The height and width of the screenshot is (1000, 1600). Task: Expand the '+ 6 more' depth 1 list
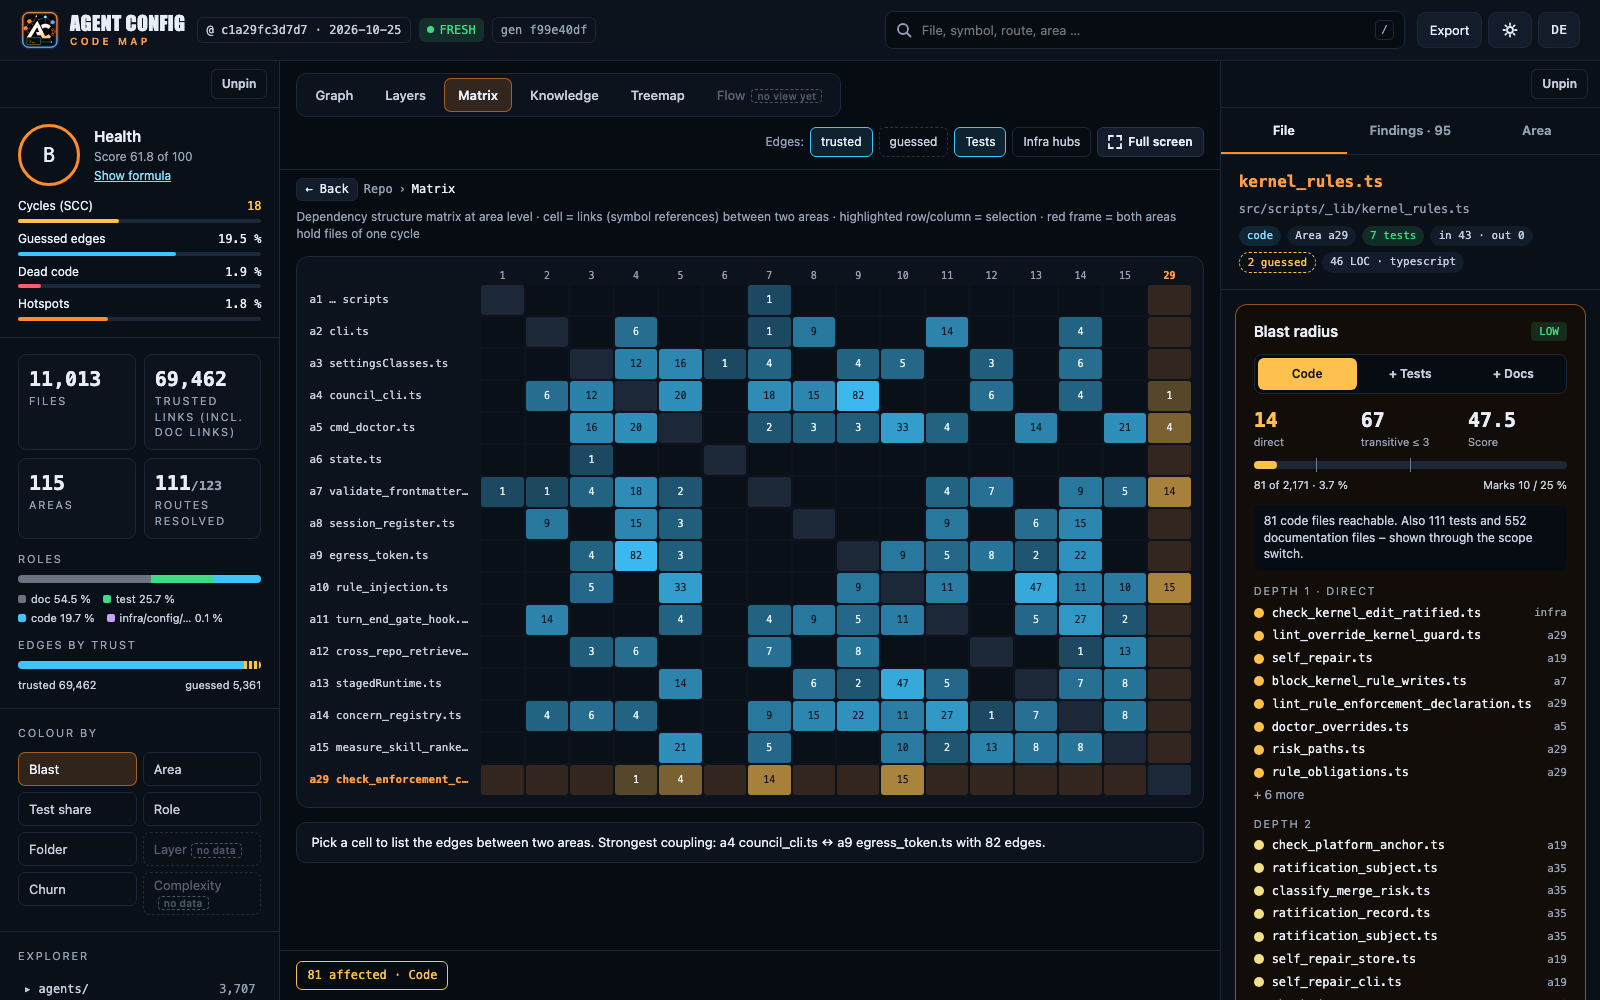[x=1279, y=795]
